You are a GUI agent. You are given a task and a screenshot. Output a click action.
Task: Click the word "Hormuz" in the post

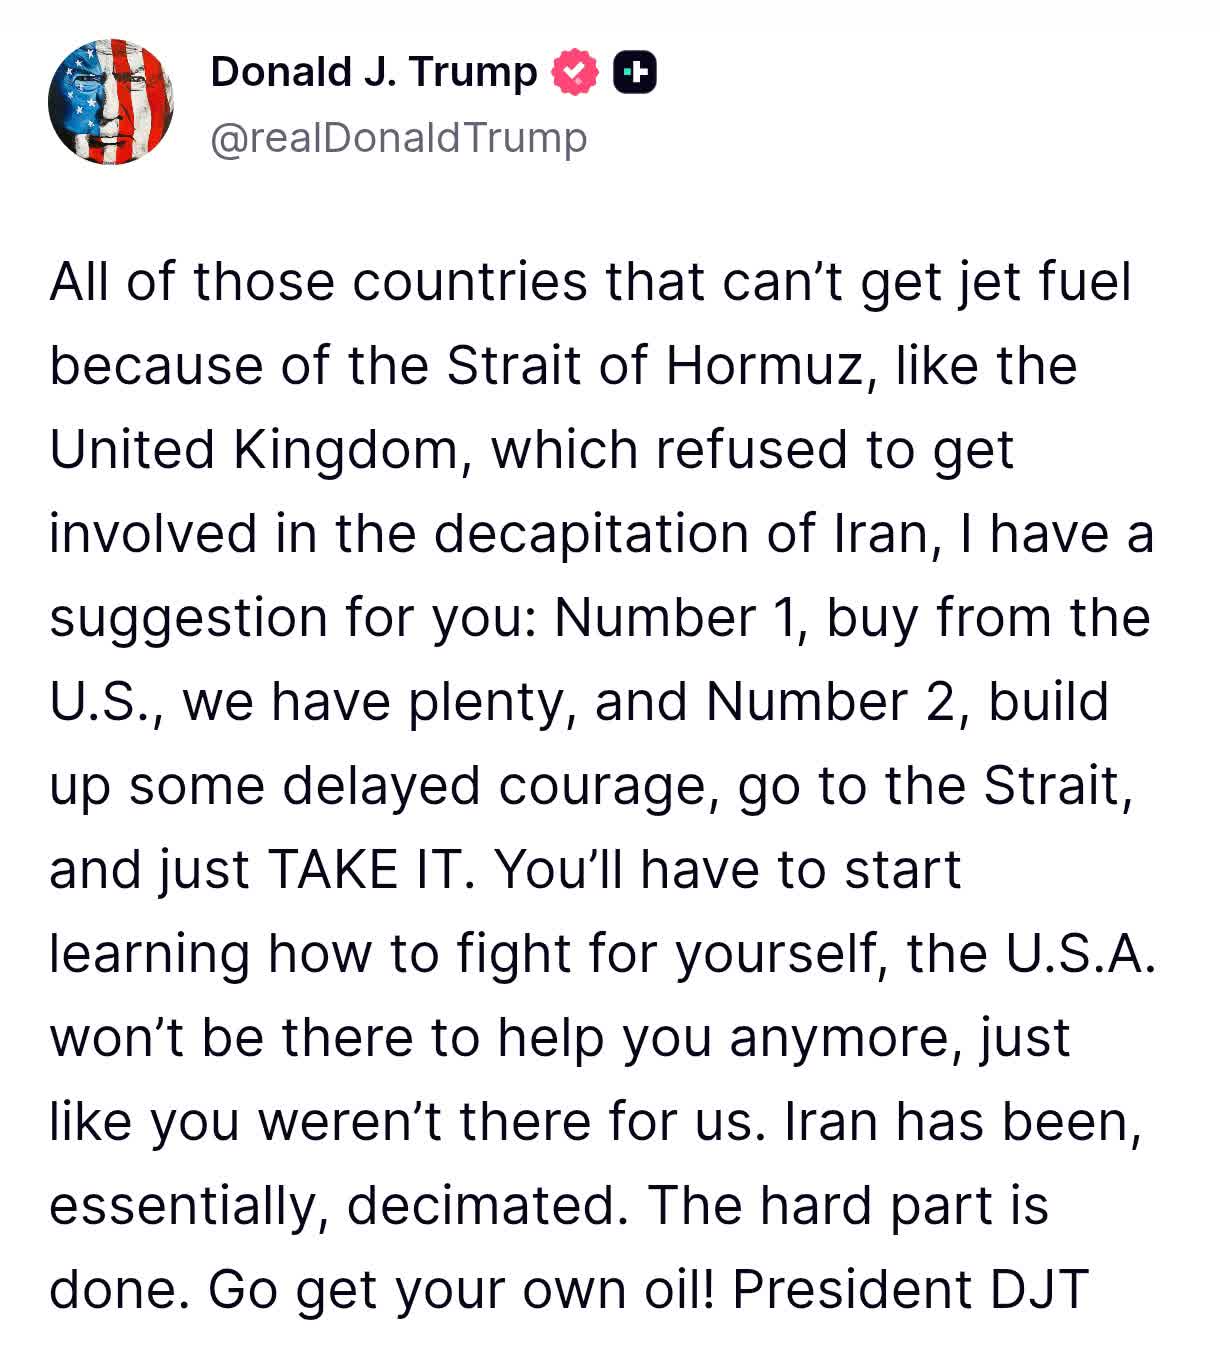[764, 366]
